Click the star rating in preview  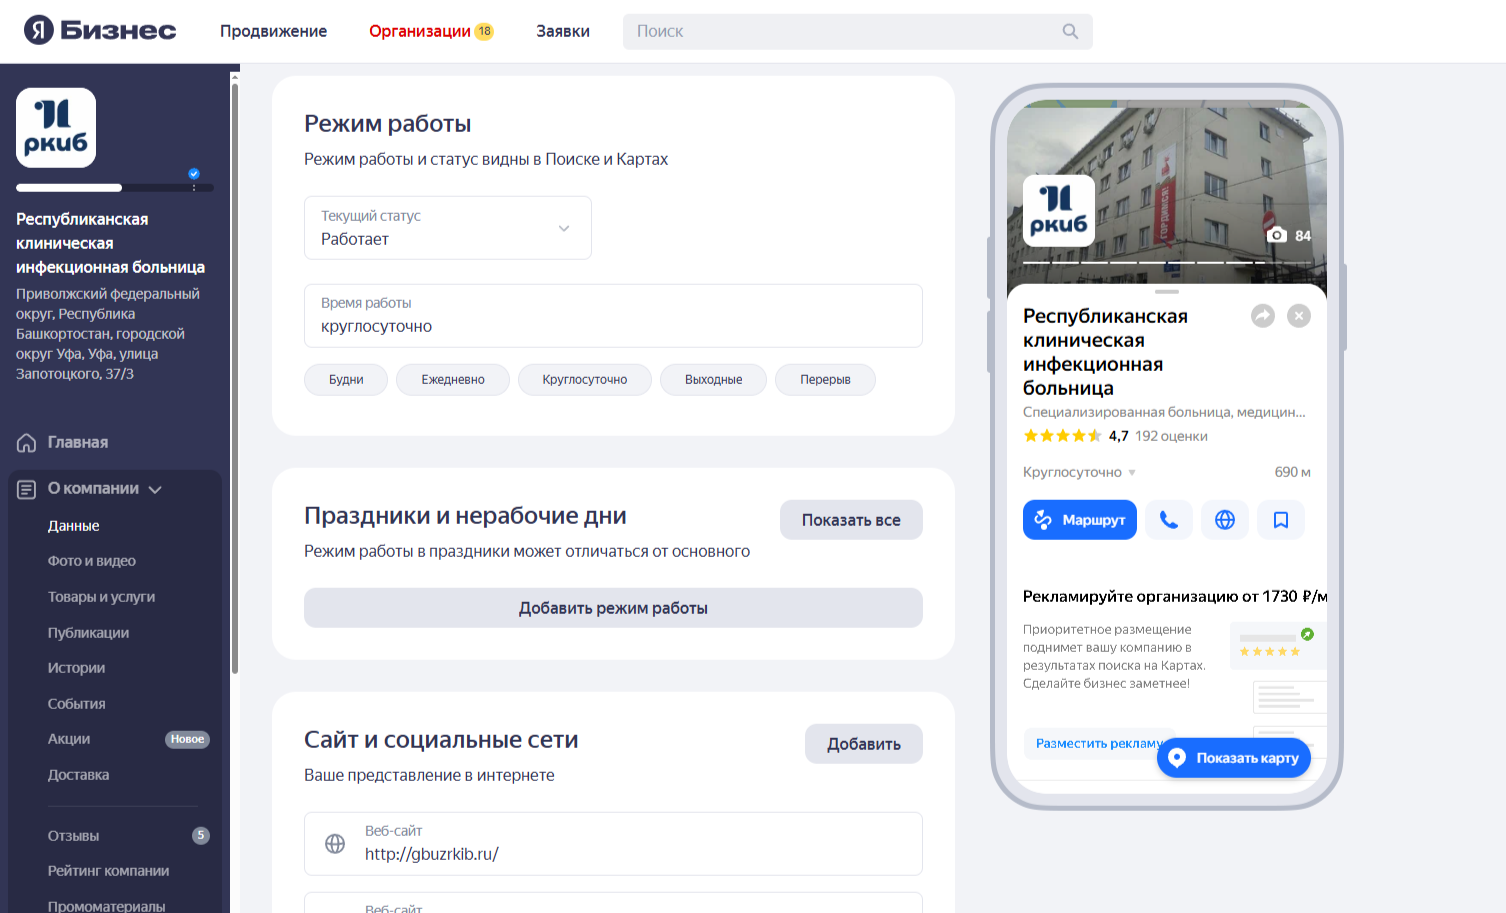pos(1062,436)
